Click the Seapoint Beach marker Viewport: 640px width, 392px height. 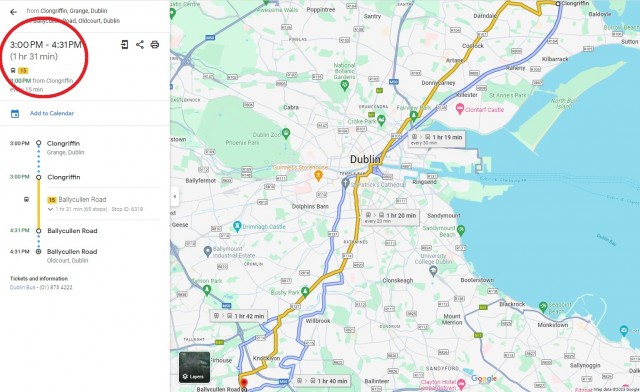543,306
